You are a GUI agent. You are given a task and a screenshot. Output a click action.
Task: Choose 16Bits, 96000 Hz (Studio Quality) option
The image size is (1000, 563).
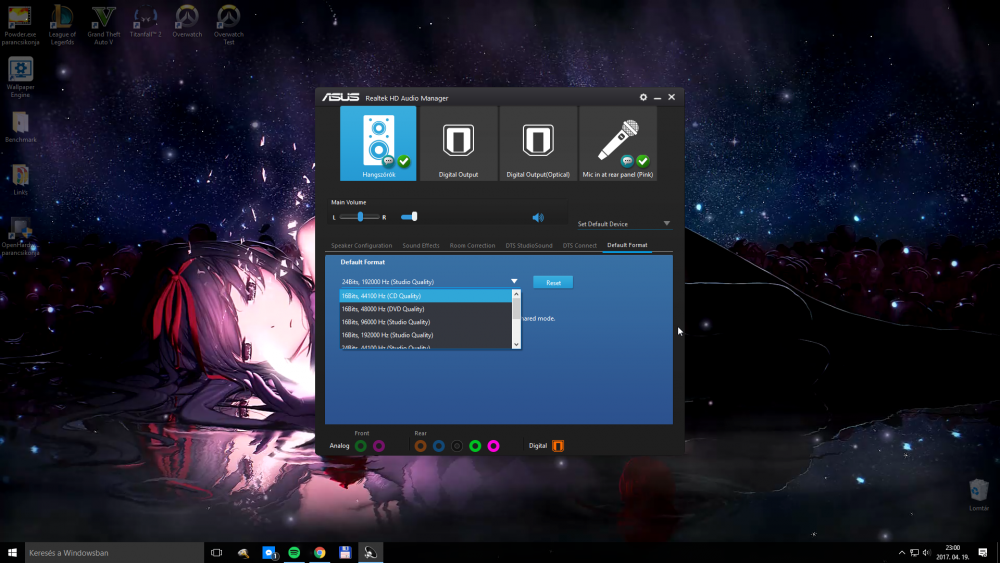pos(386,322)
